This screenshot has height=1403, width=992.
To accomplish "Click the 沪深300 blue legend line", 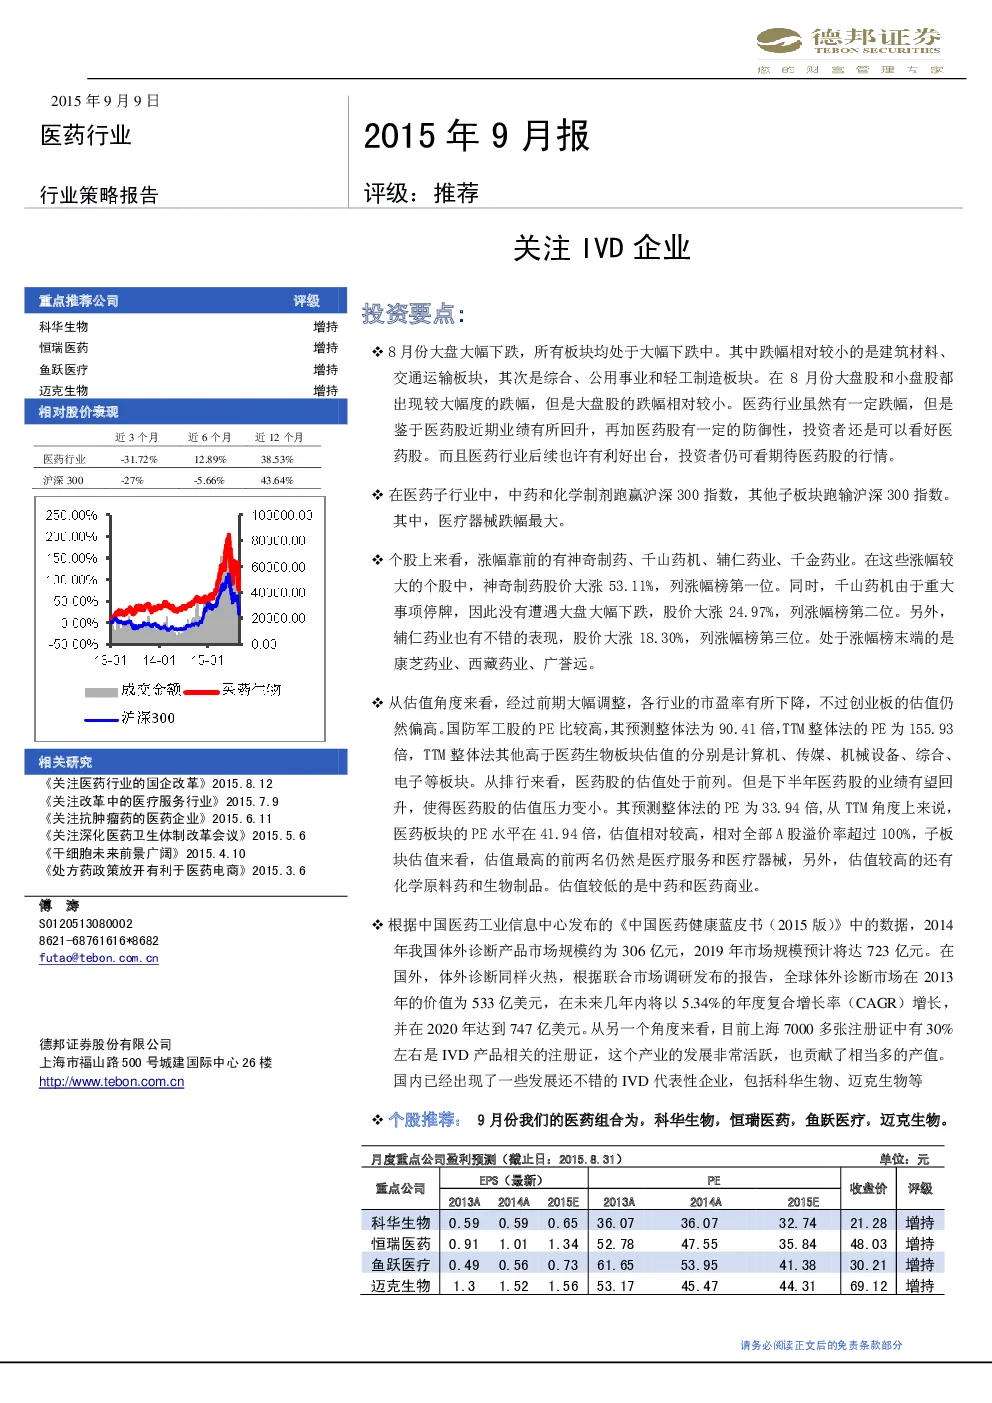I will pyautogui.click(x=102, y=719).
